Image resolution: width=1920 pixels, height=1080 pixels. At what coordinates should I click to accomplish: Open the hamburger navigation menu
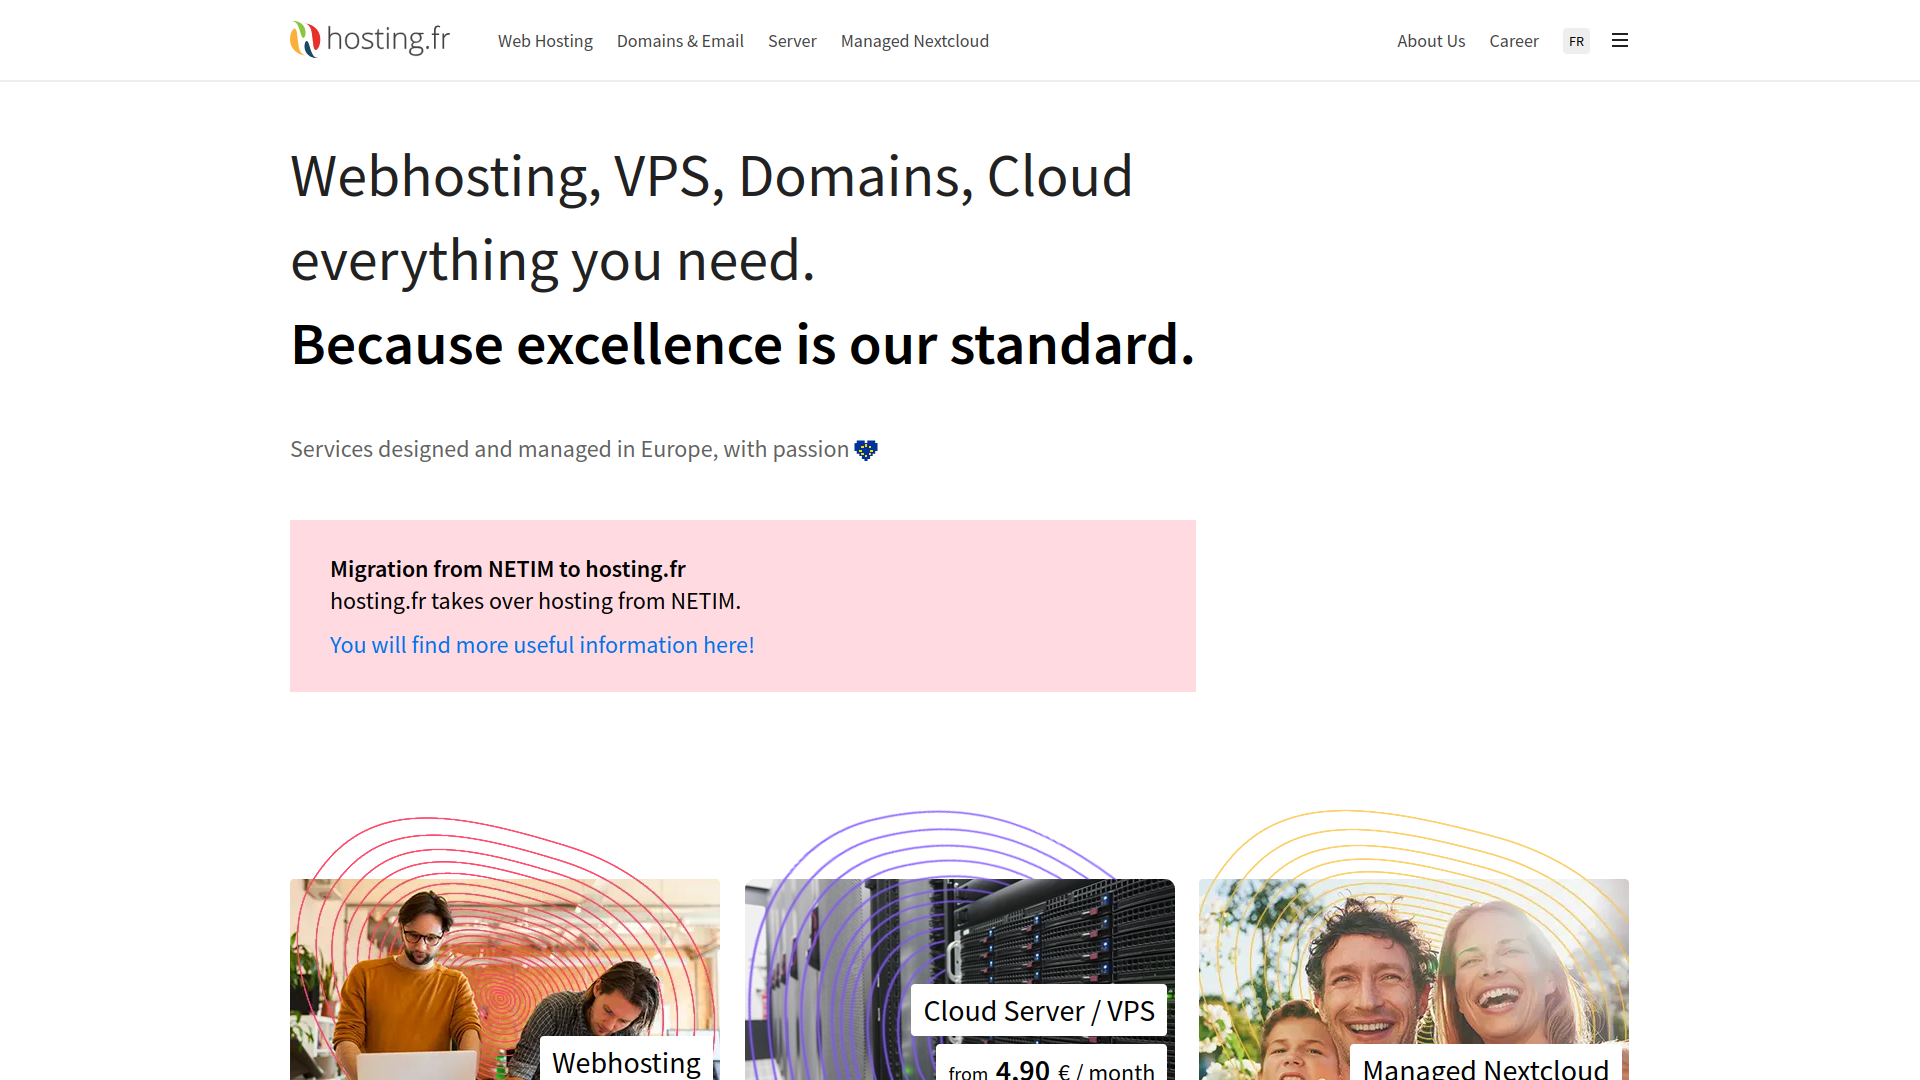(1620, 40)
